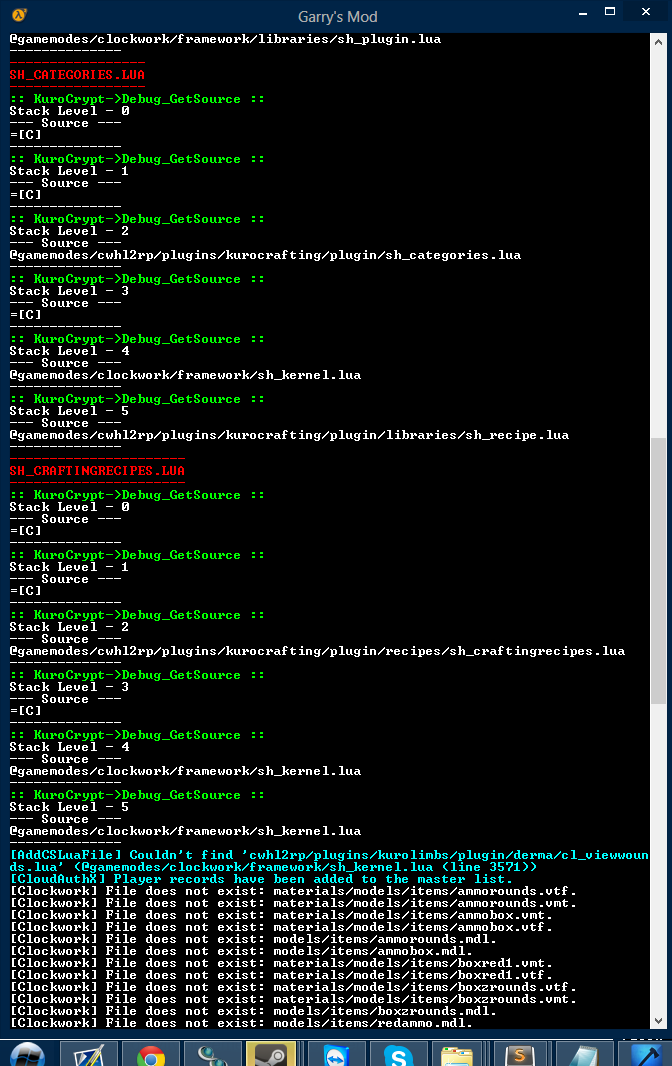This screenshot has width=672, height=1066.
Task: Minimize the Garry's Mod console window
Action: point(583,12)
